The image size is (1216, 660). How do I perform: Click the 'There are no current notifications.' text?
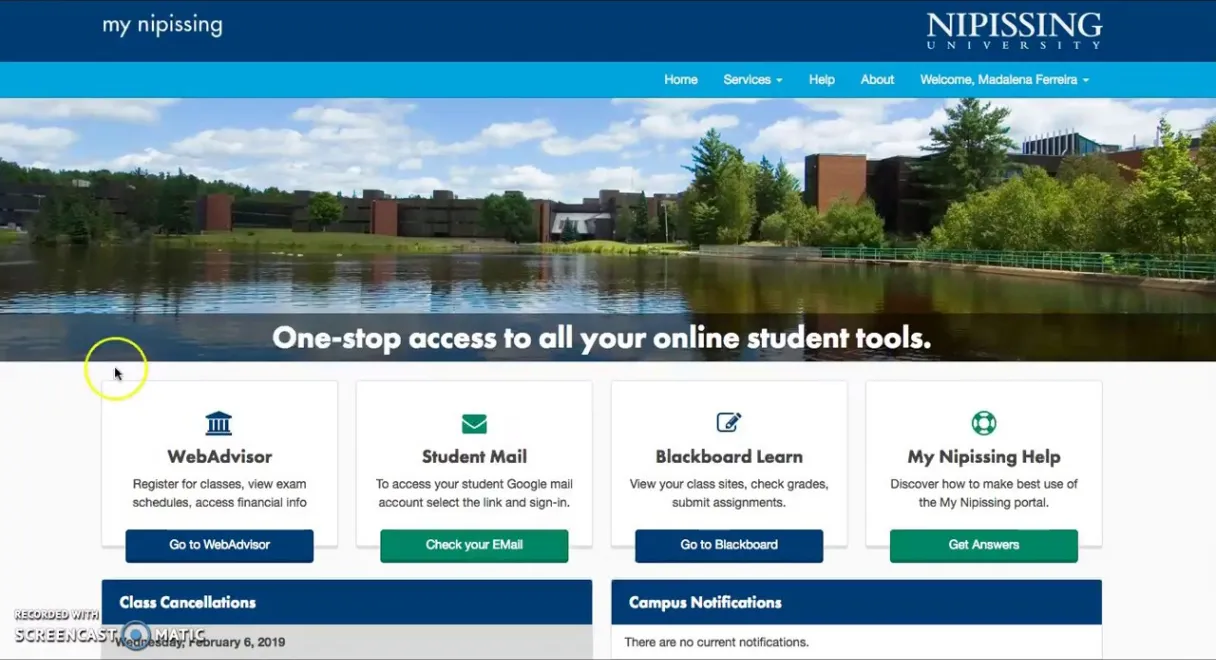[x=716, y=642]
